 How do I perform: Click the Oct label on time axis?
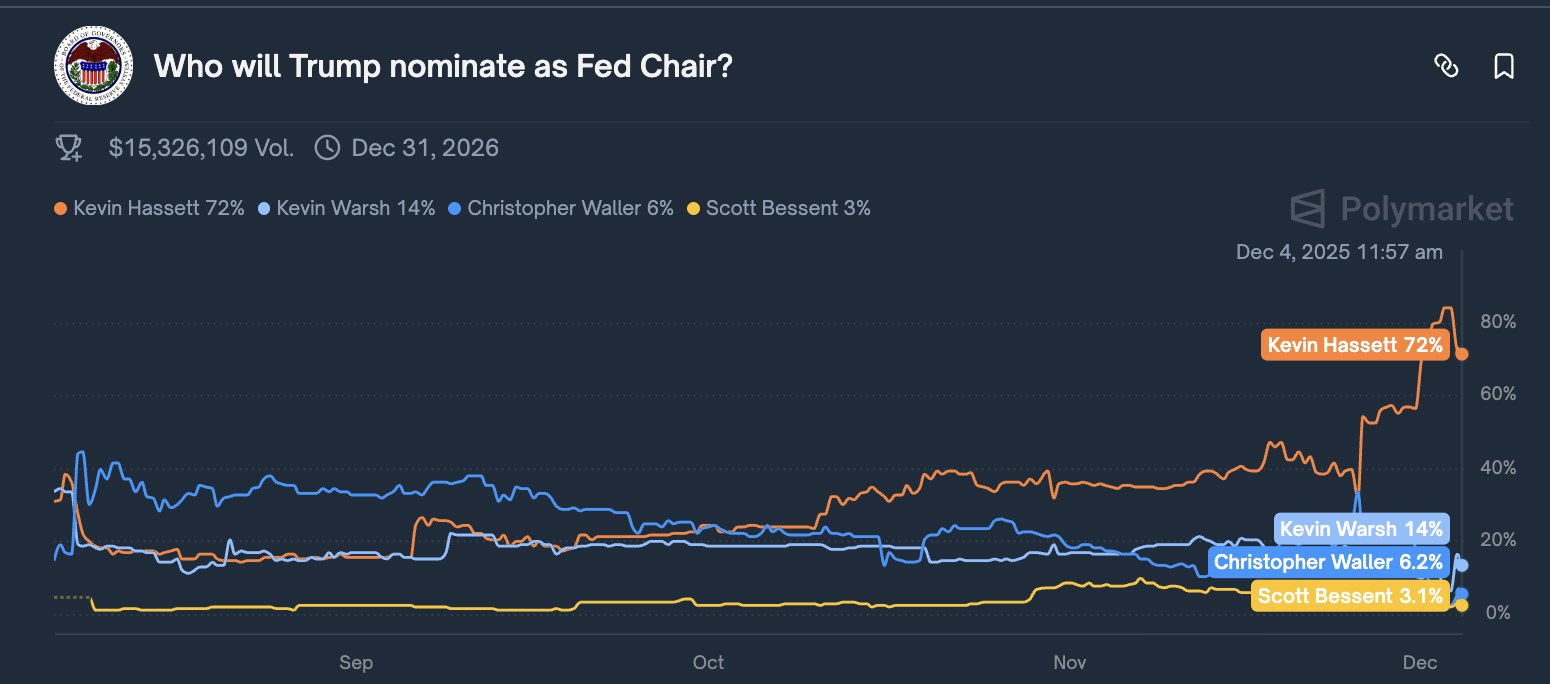708,662
